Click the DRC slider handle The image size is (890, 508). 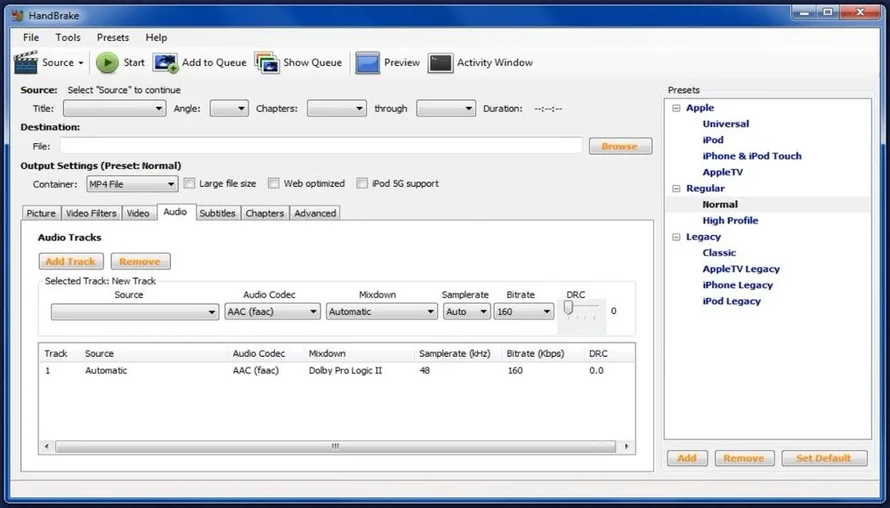click(x=568, y=307)
